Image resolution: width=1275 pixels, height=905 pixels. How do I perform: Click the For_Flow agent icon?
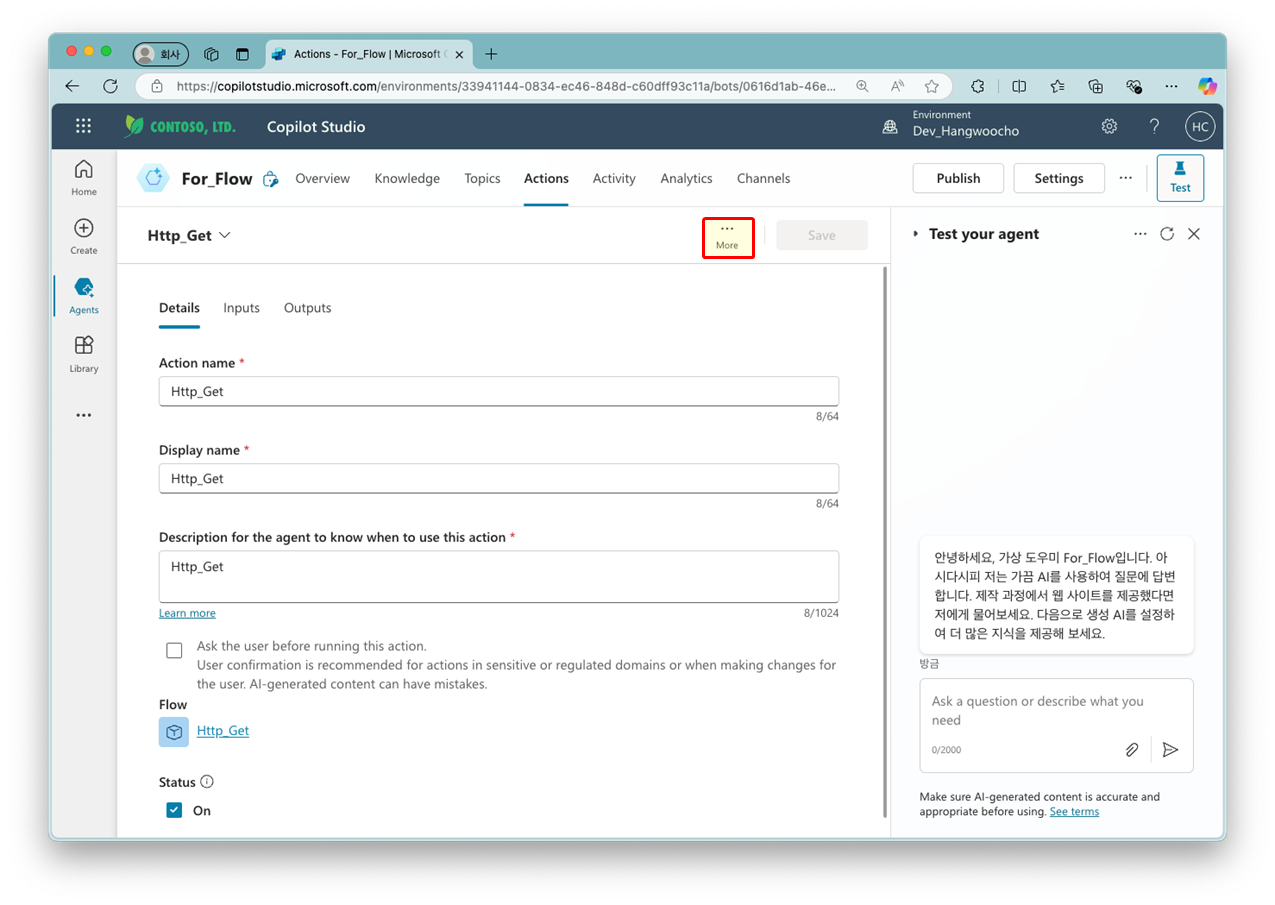(153, 178)
